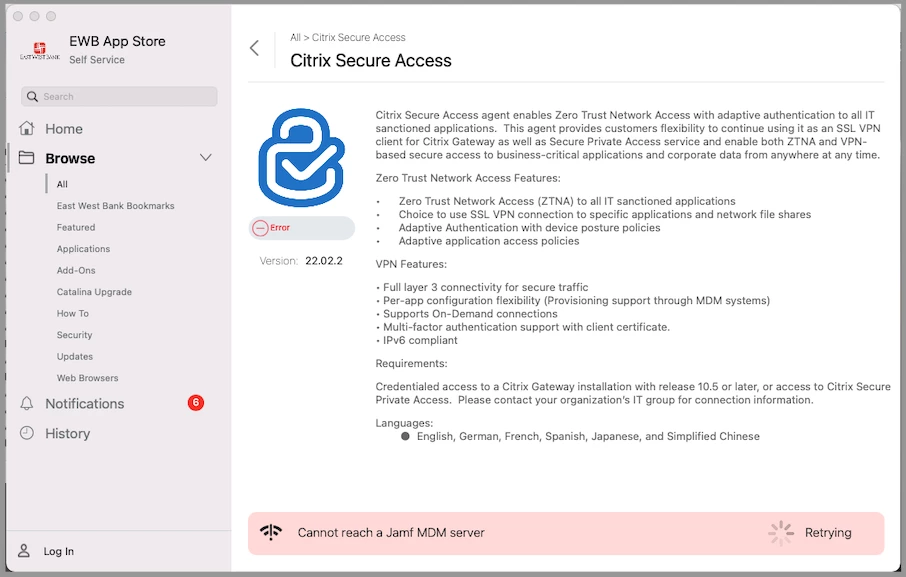Select the All category
The width and height of the screenshot is (906, 577).
click(62, 184)
